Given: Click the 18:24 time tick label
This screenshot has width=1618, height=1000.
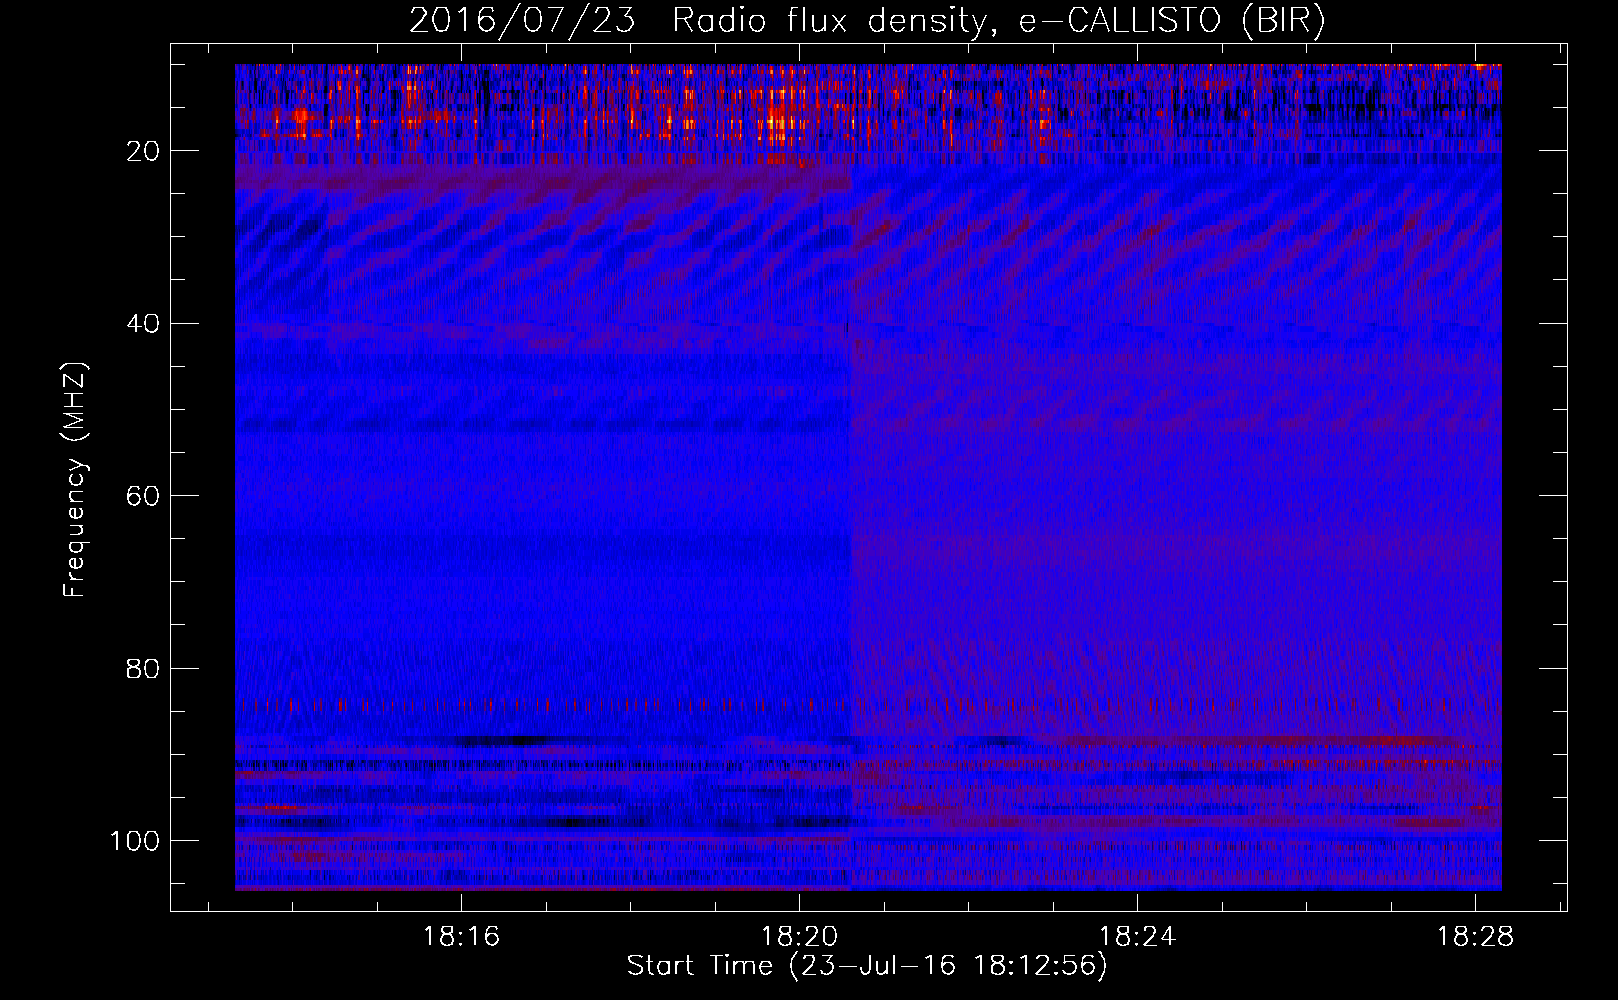Looking at the screenshot, I should point(1137,937).
